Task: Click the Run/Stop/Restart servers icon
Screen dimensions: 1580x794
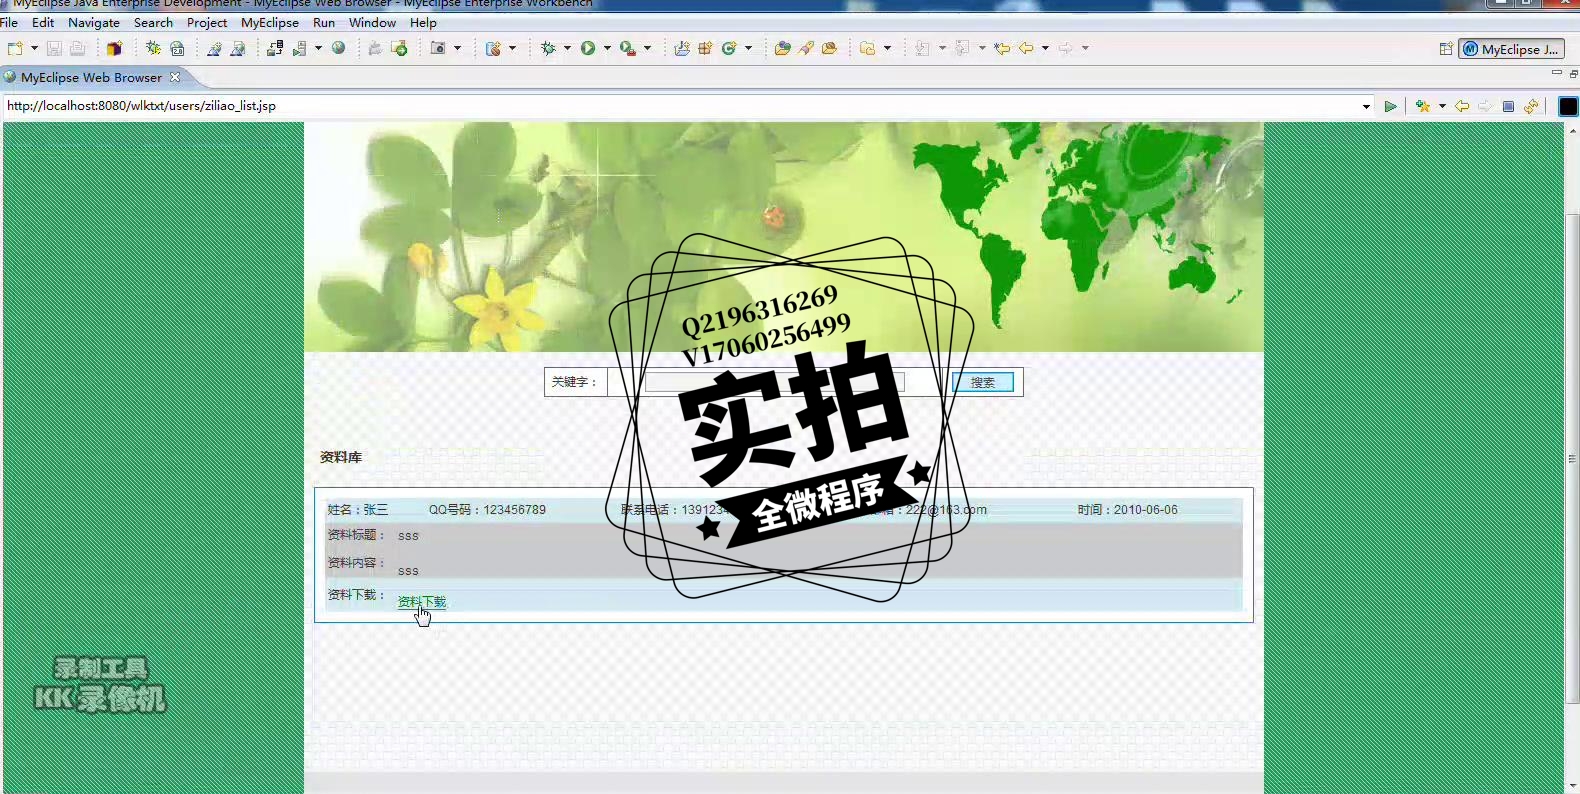Action: [300, 48]
